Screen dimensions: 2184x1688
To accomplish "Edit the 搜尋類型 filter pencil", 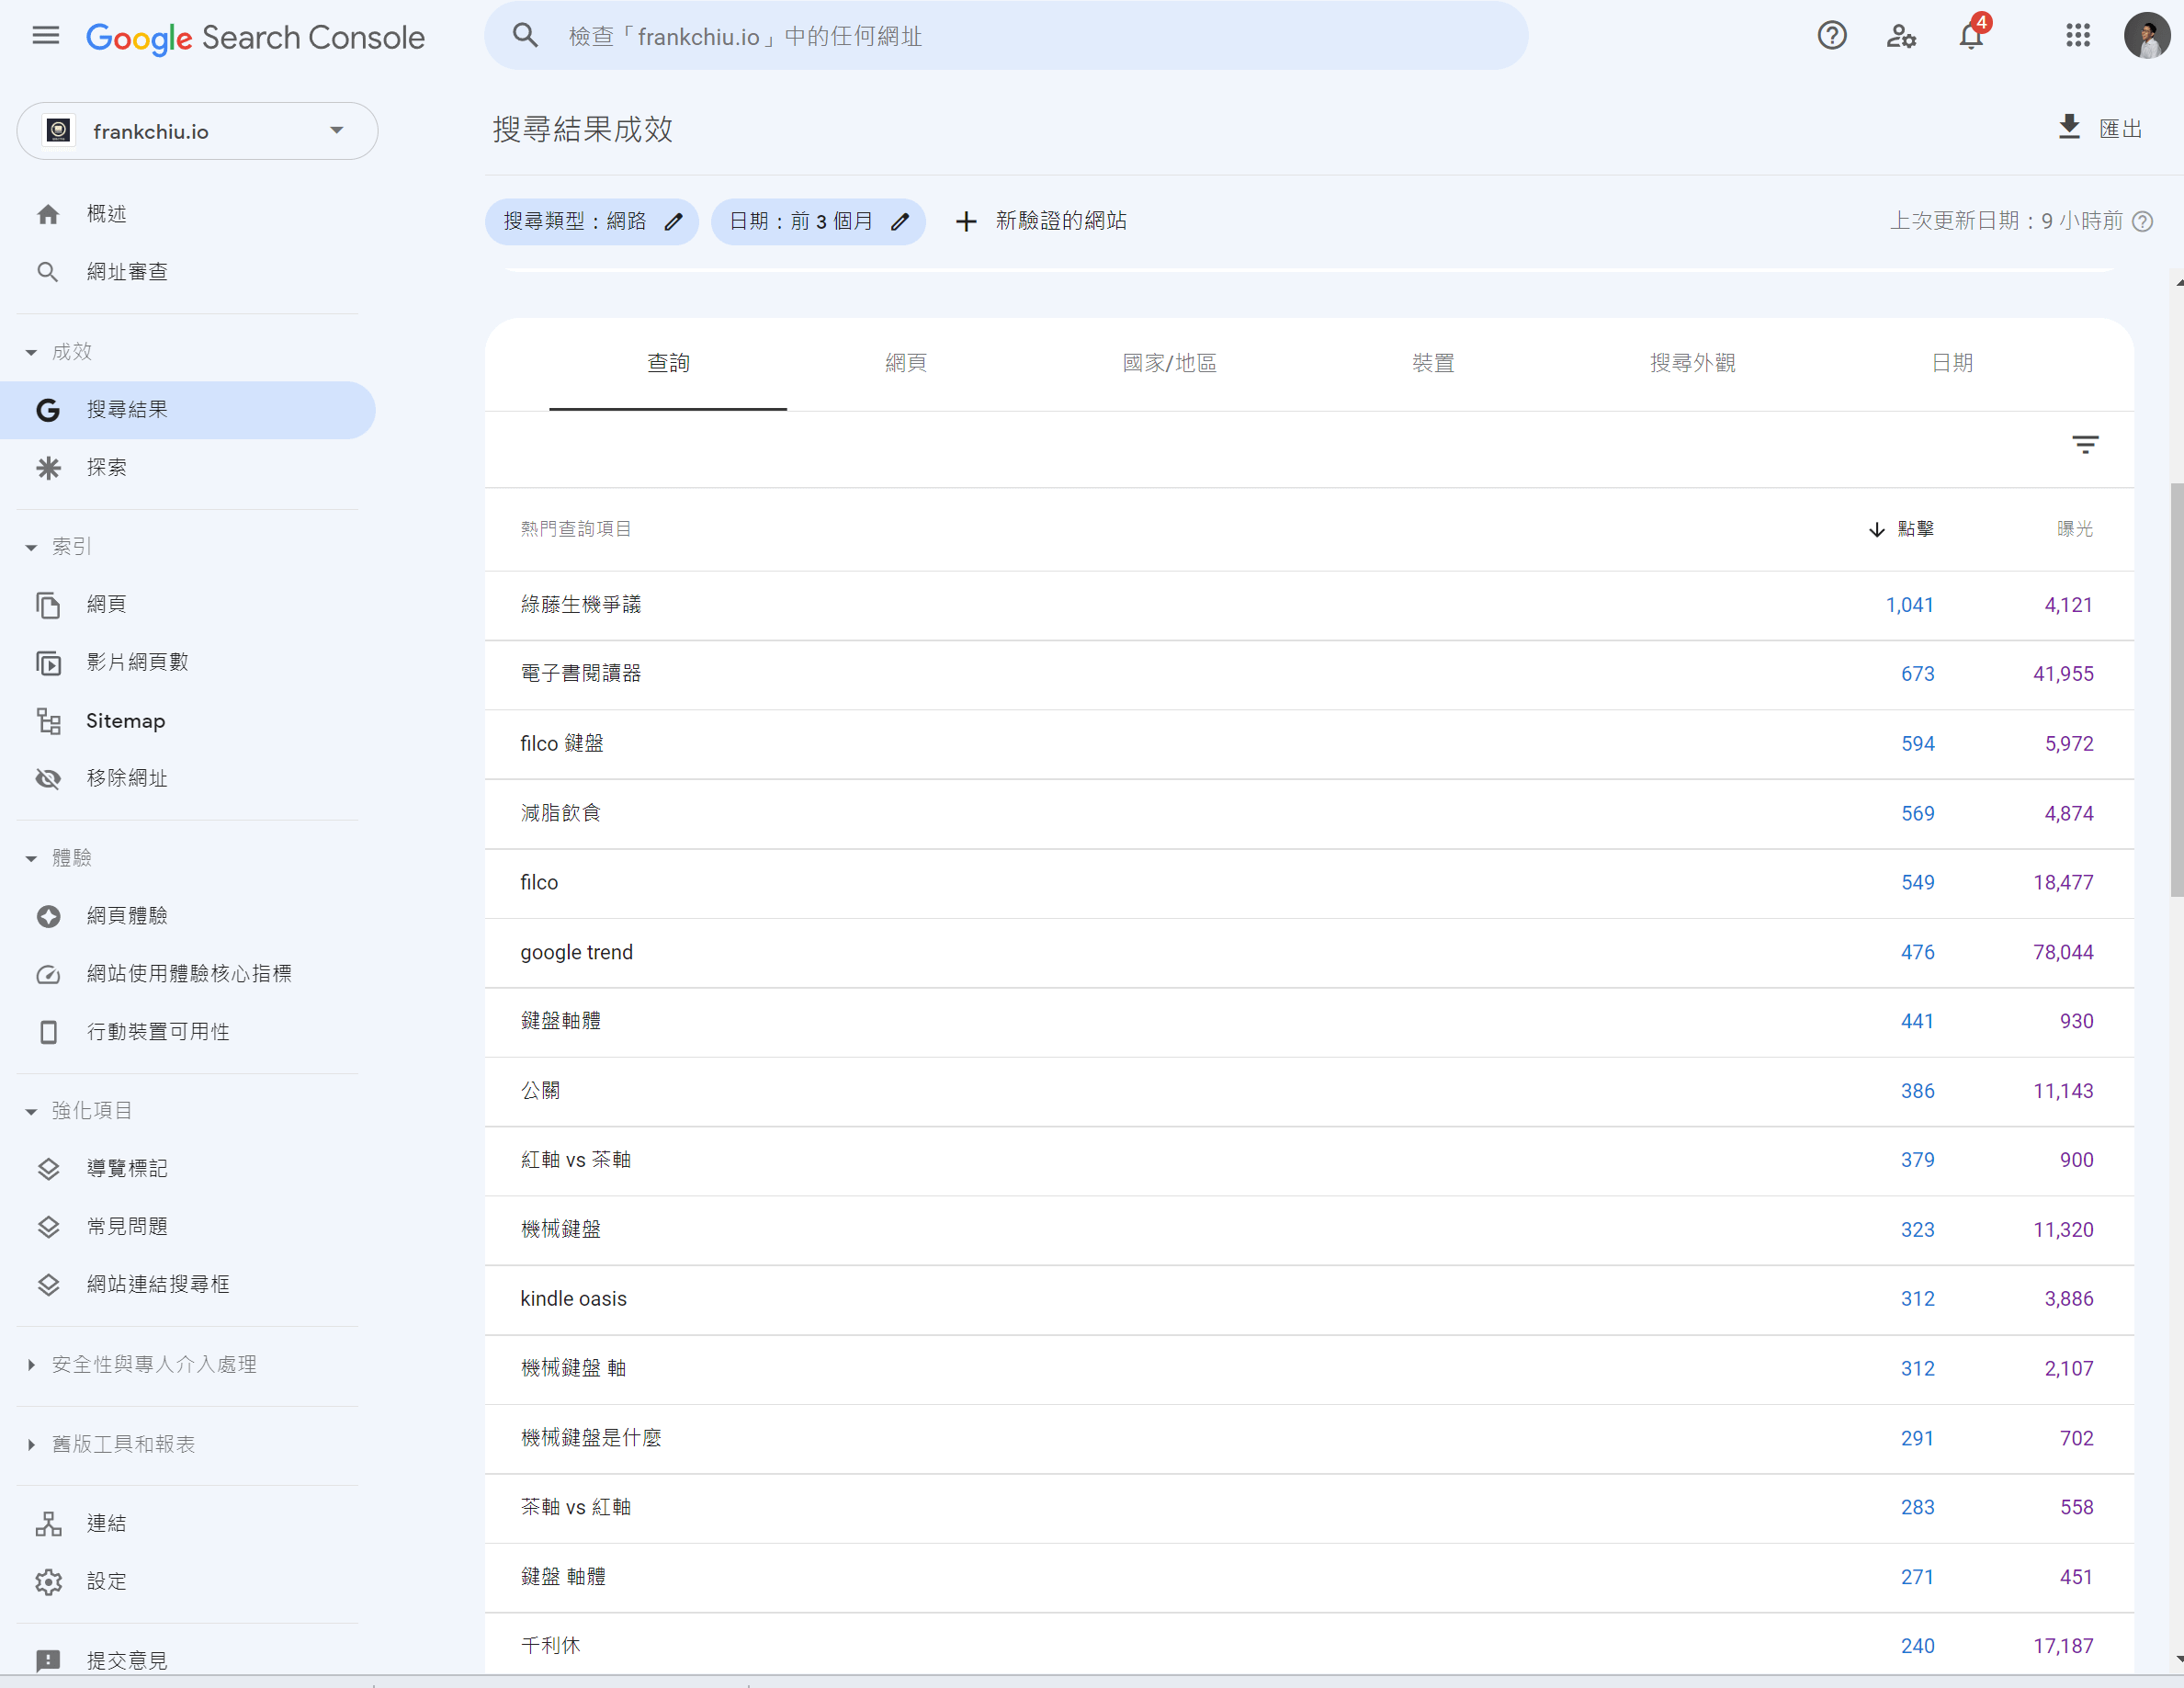I will pos(674,222).
